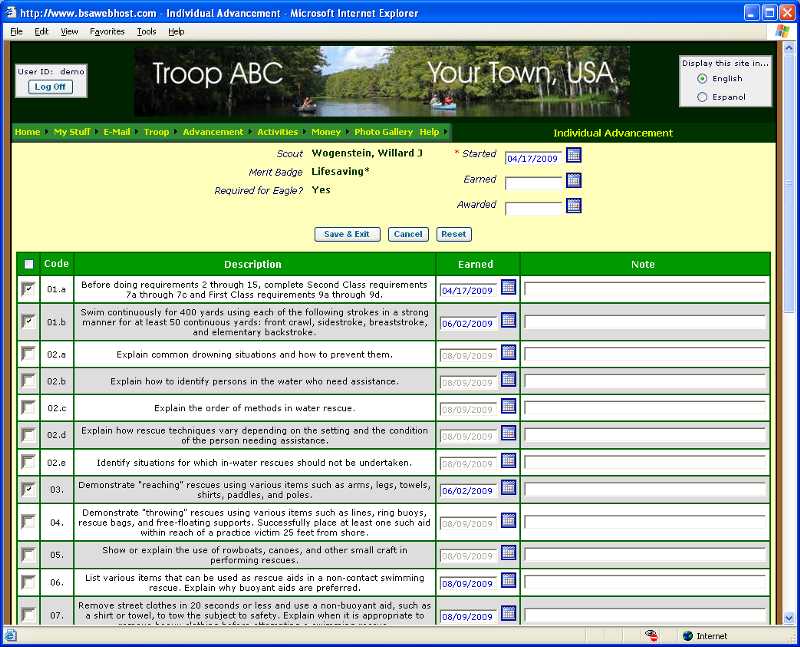
Task: Open calendar icon for requirement 02.b
Action: pyautogui.click(x=508, y=379)
